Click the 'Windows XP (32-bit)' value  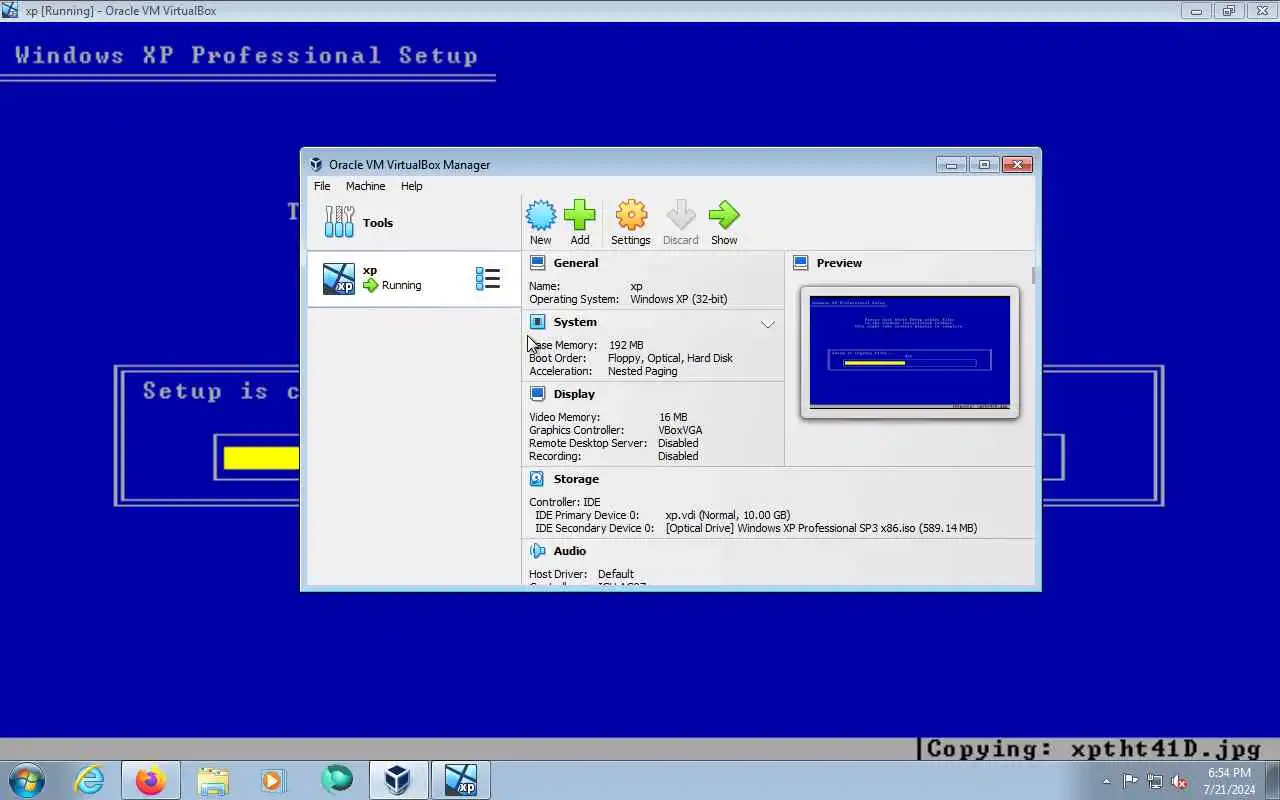[679, 299]
